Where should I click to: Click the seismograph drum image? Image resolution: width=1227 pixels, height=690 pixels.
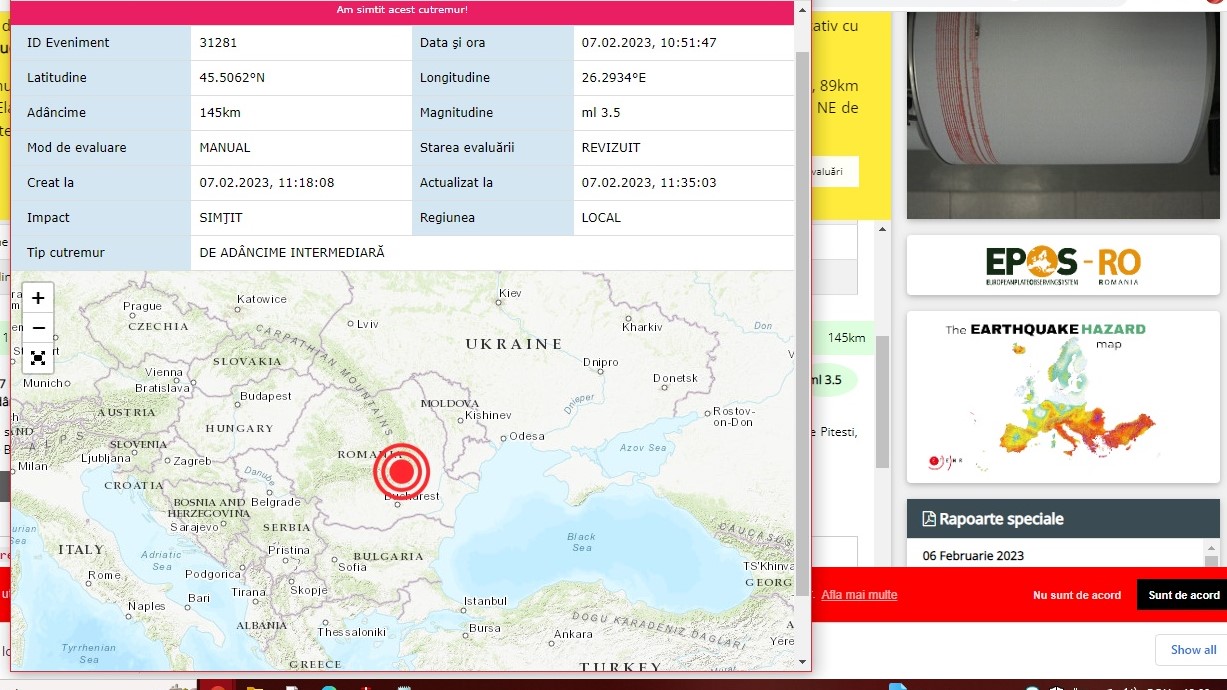[1062, 115]
